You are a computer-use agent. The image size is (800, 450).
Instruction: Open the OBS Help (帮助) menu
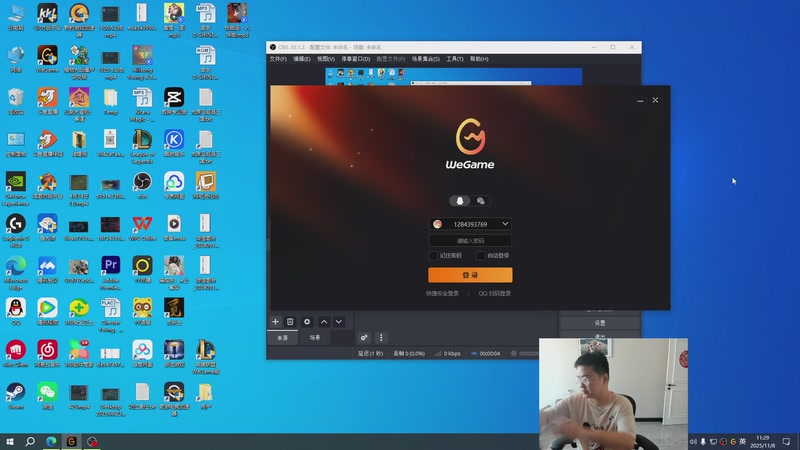point(479,59)
